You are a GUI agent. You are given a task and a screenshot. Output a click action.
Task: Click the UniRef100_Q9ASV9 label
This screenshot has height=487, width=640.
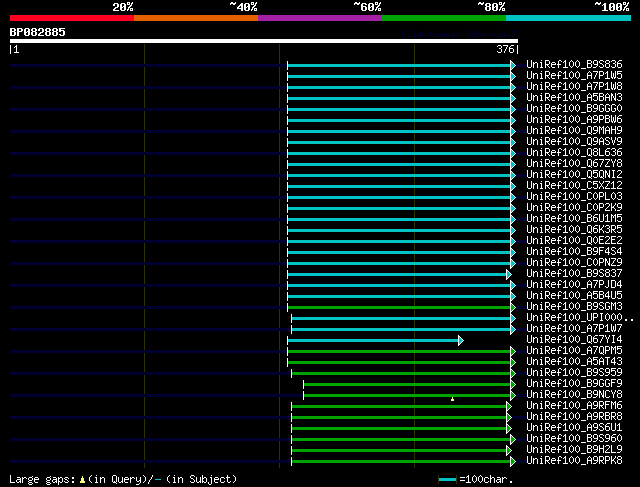coord(574,142)
